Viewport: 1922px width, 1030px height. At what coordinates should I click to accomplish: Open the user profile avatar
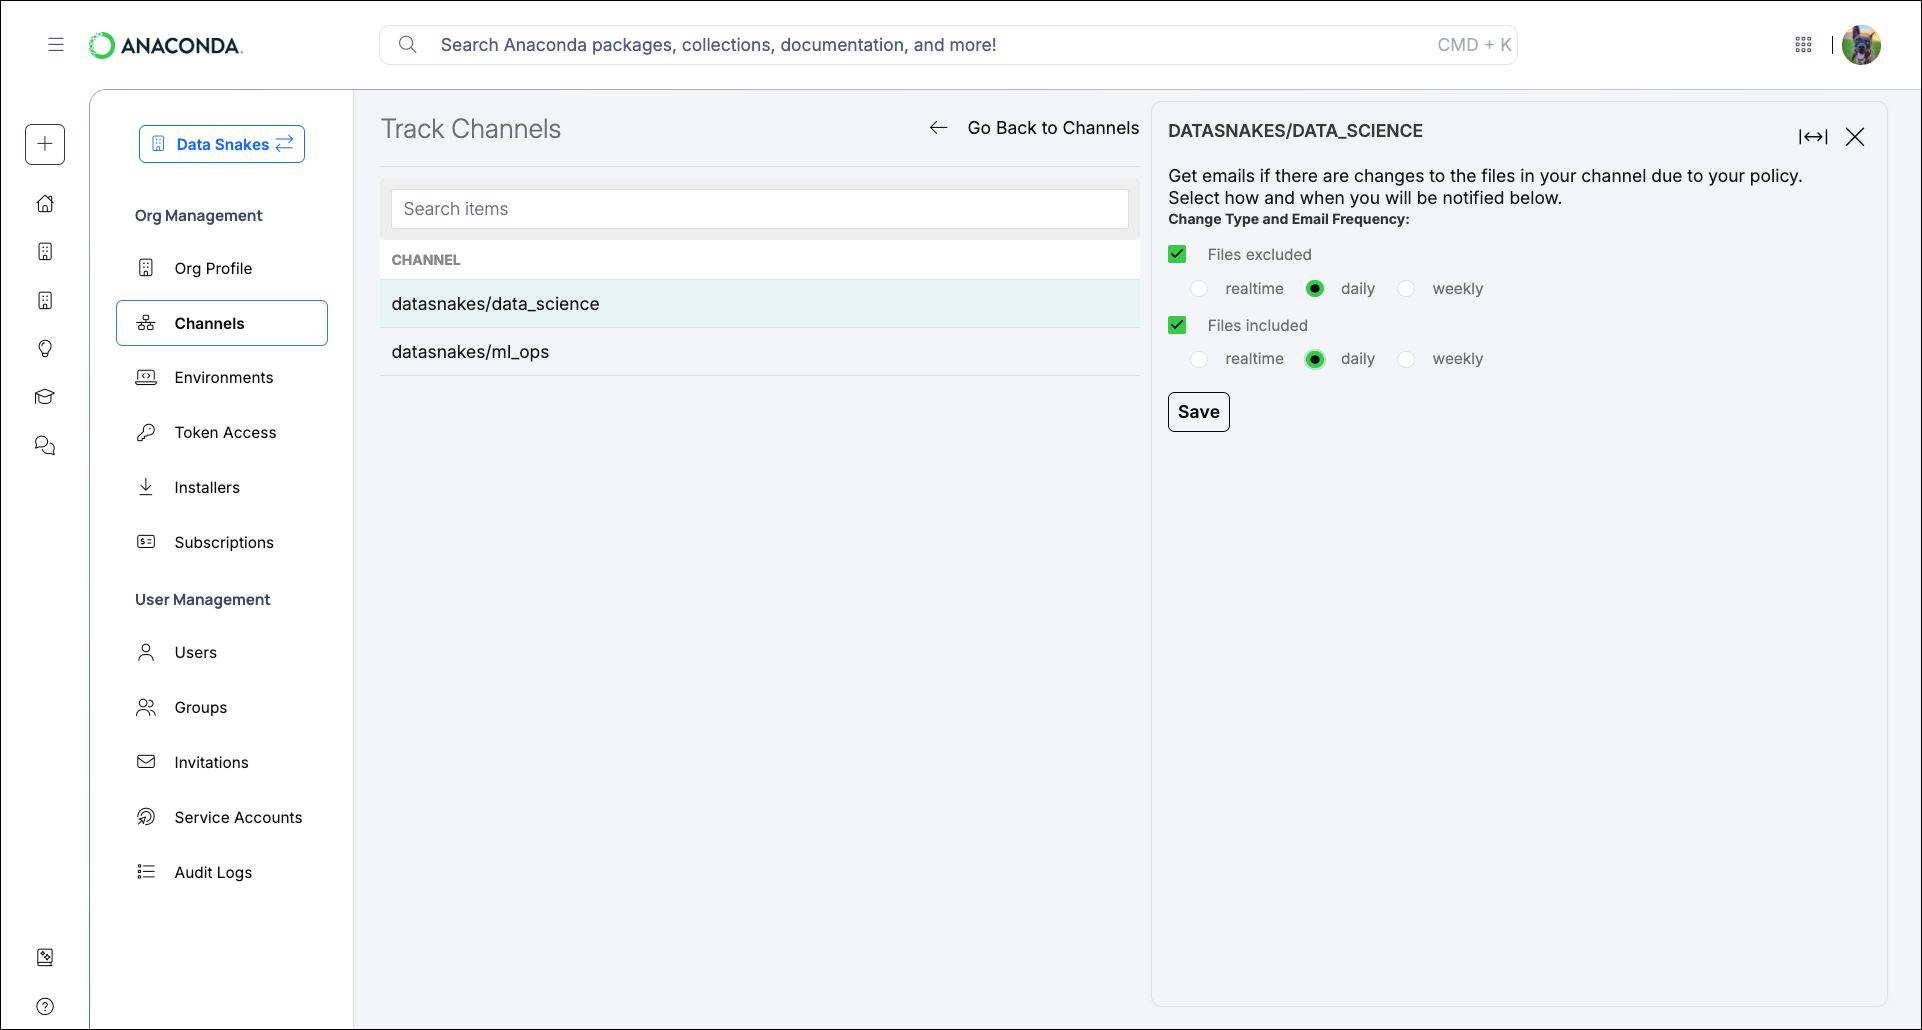click(1861, 45)
